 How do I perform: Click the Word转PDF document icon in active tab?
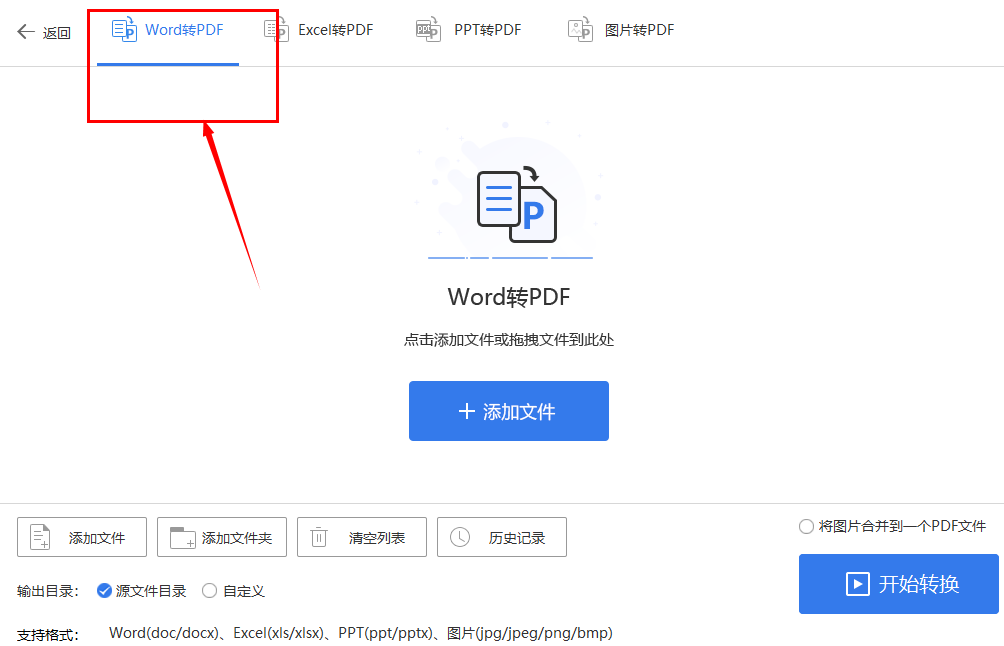click(x=124, y=29)
